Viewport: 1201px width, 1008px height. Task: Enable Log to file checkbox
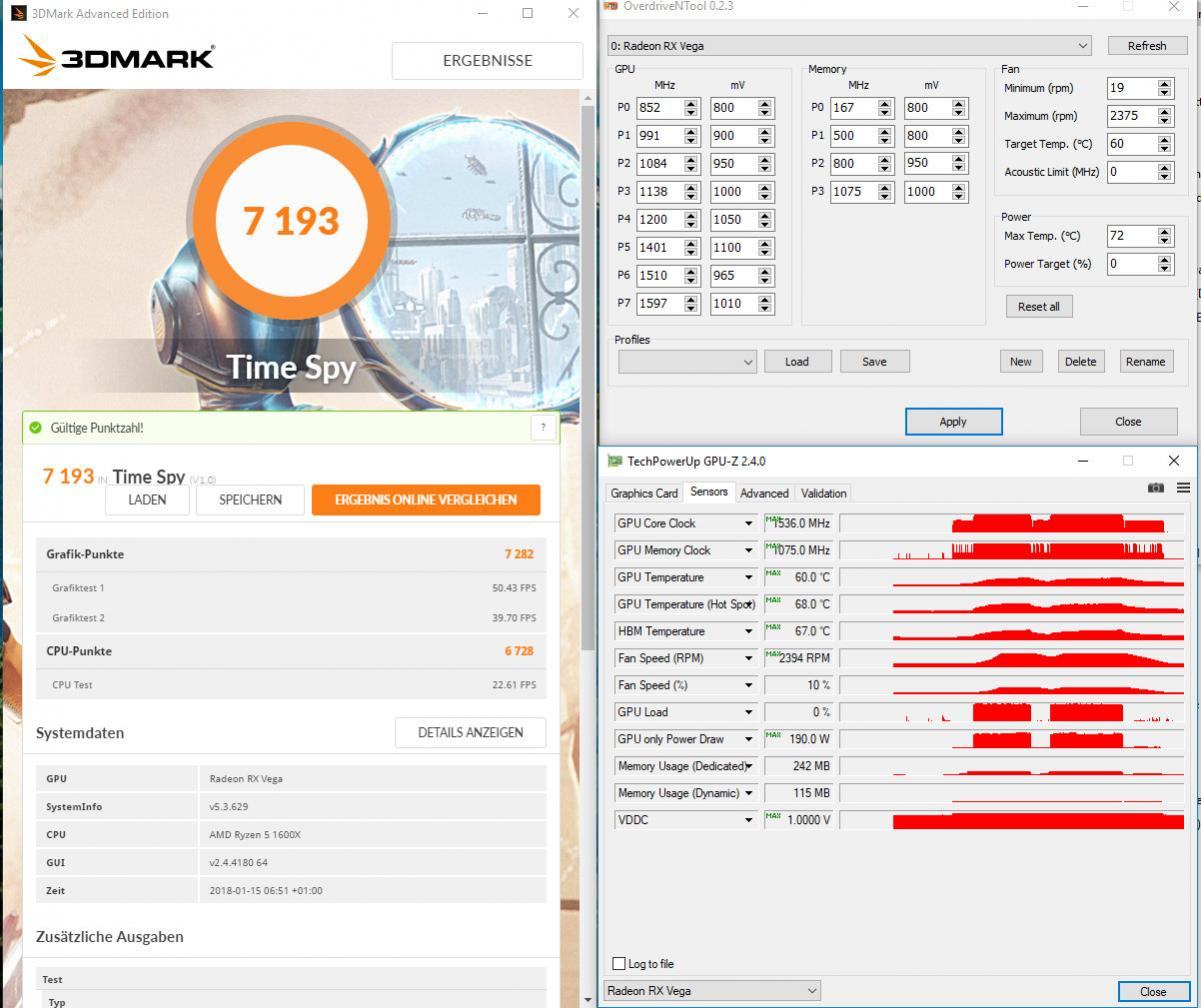coord(619,963)
